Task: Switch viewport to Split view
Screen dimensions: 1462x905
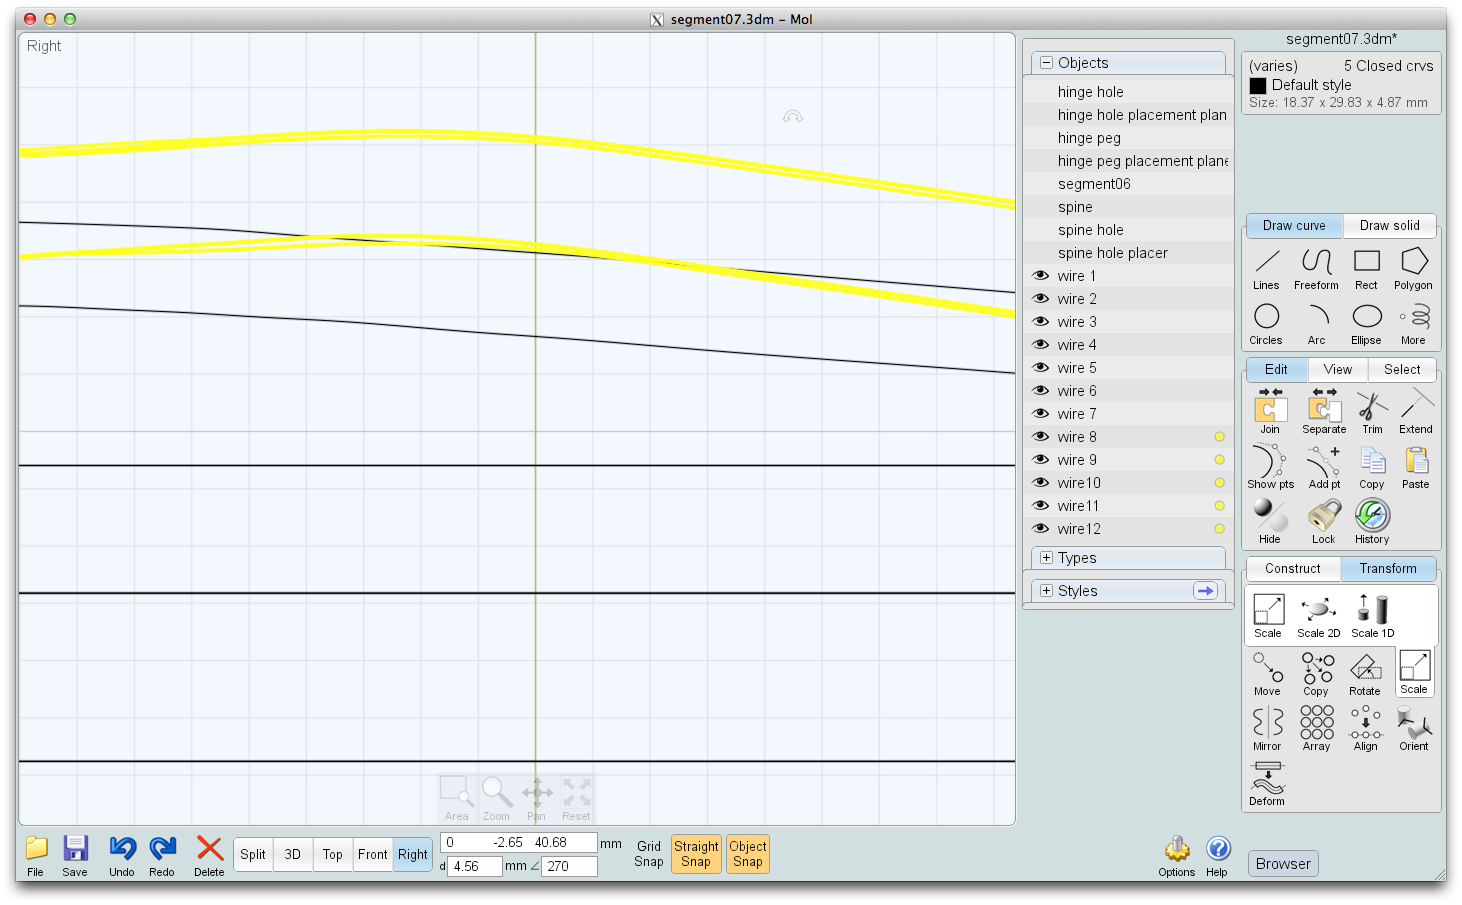Action: (253, 854)
